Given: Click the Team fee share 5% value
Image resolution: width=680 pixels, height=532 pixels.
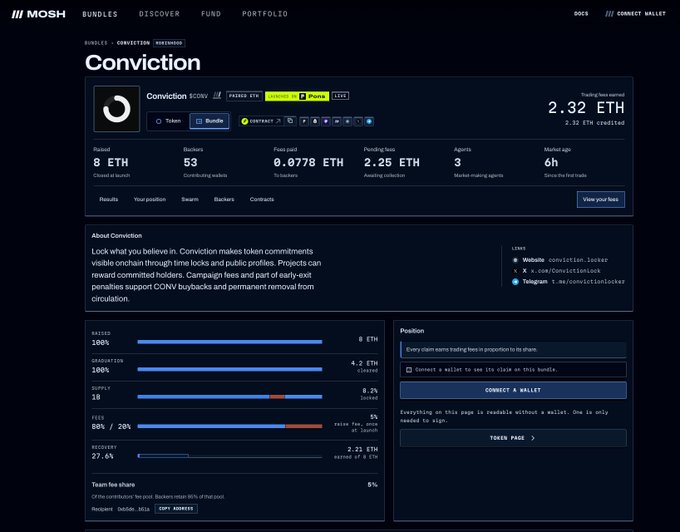Looking at the screenshot, I should pyautogui.click(x=372, y=485).
